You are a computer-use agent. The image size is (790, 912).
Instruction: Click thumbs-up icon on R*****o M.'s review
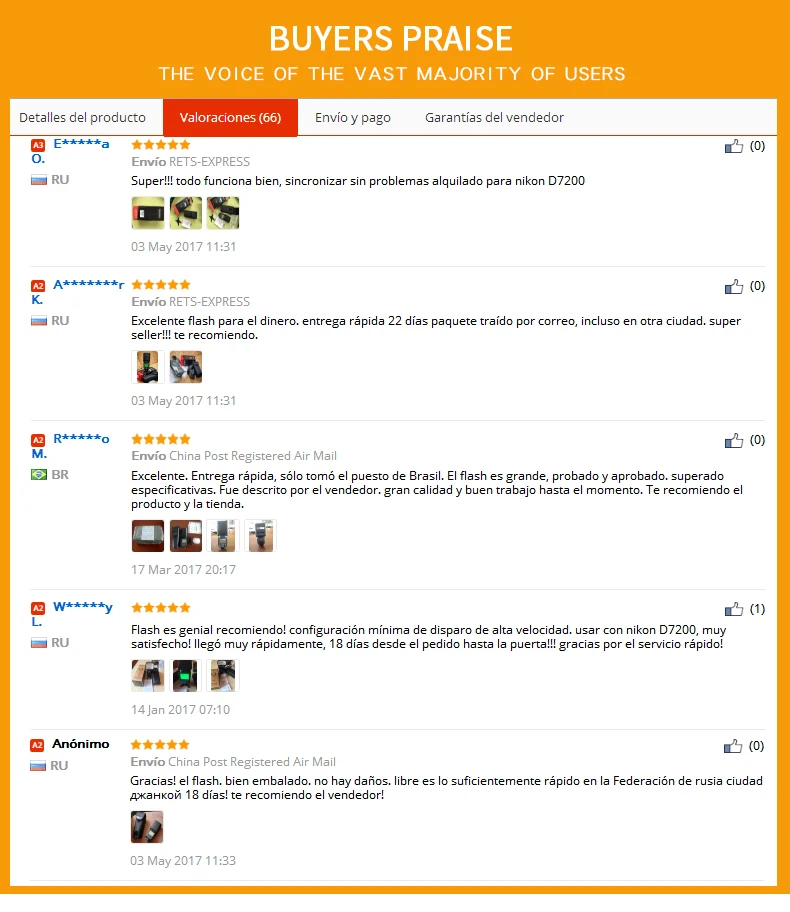coord(734,440)
